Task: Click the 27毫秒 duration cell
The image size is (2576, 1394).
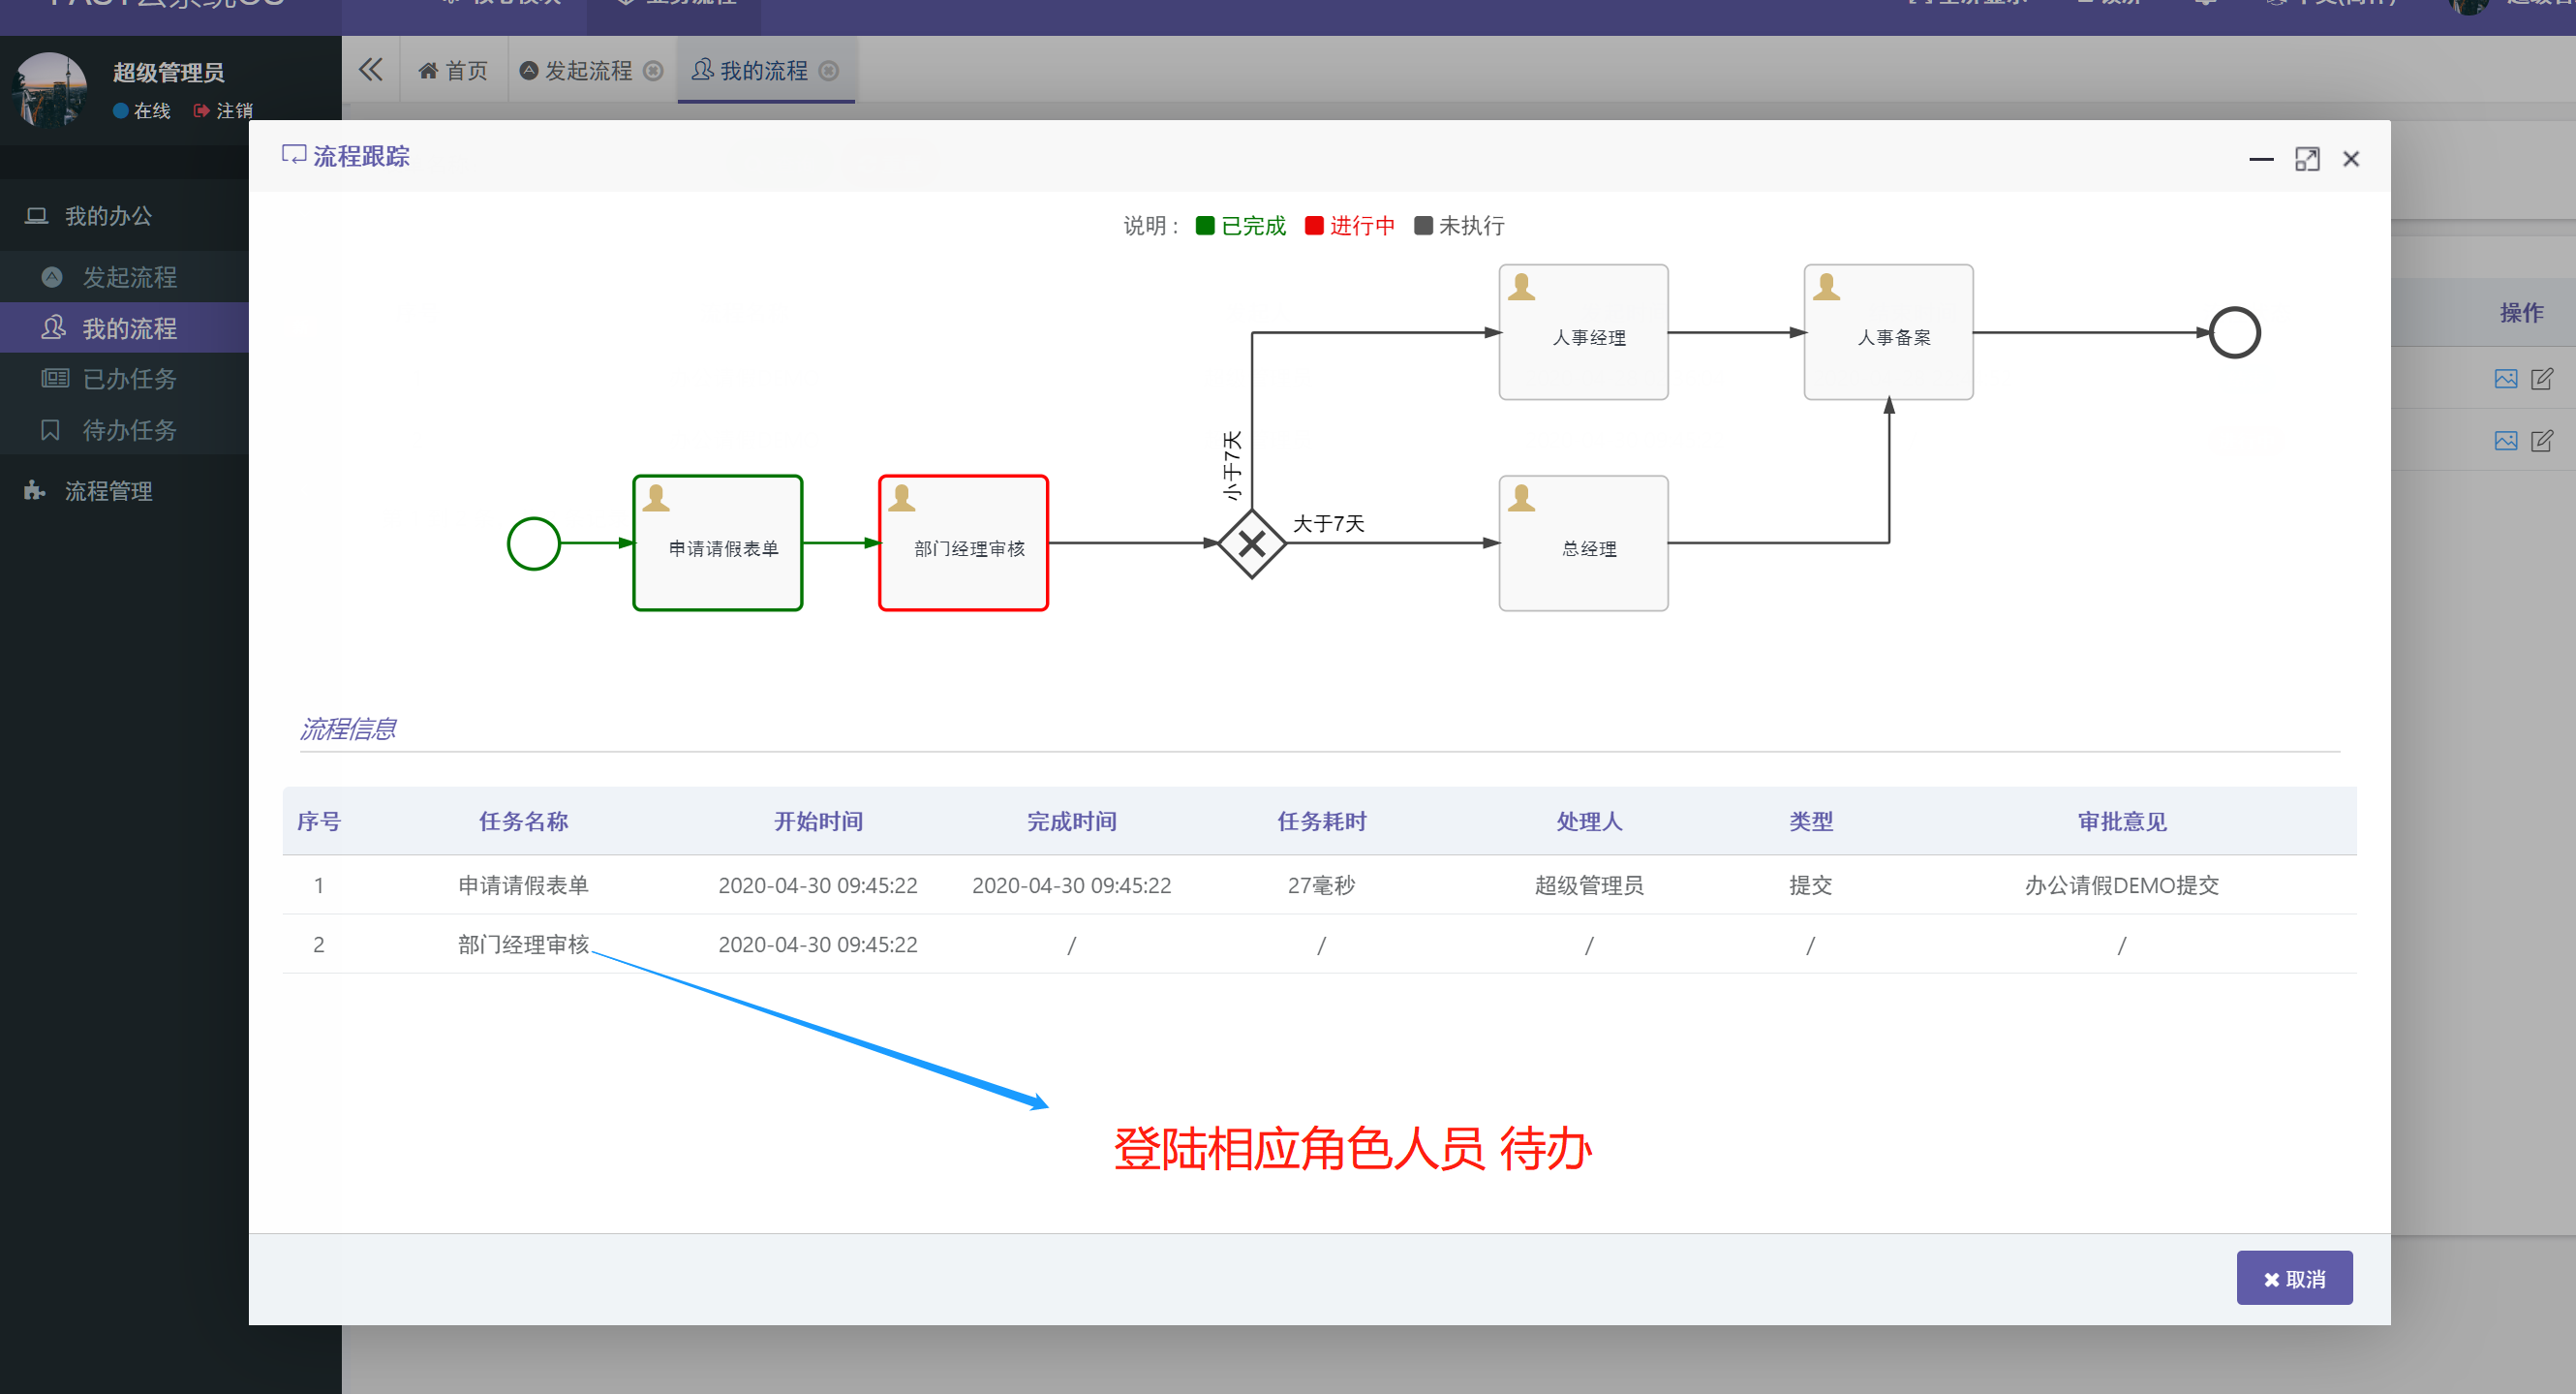Action: [x=1321, y=885]
